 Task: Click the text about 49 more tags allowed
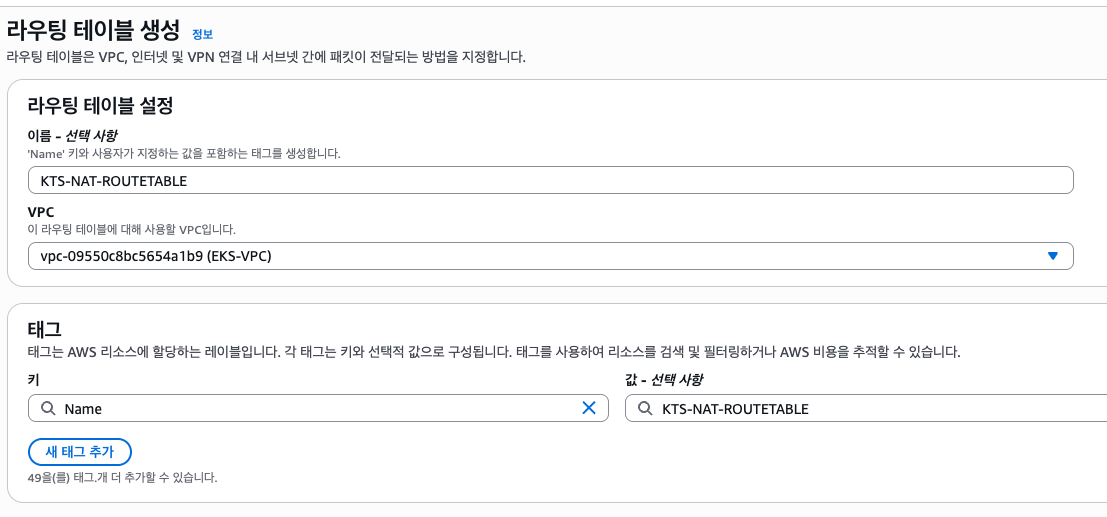(122, 478)
